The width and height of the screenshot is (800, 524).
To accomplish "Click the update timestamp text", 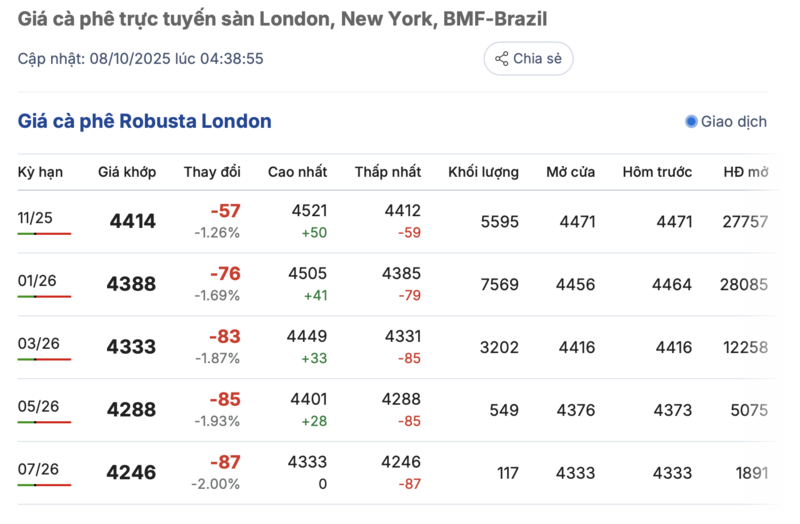I will (x=140, y=59).
